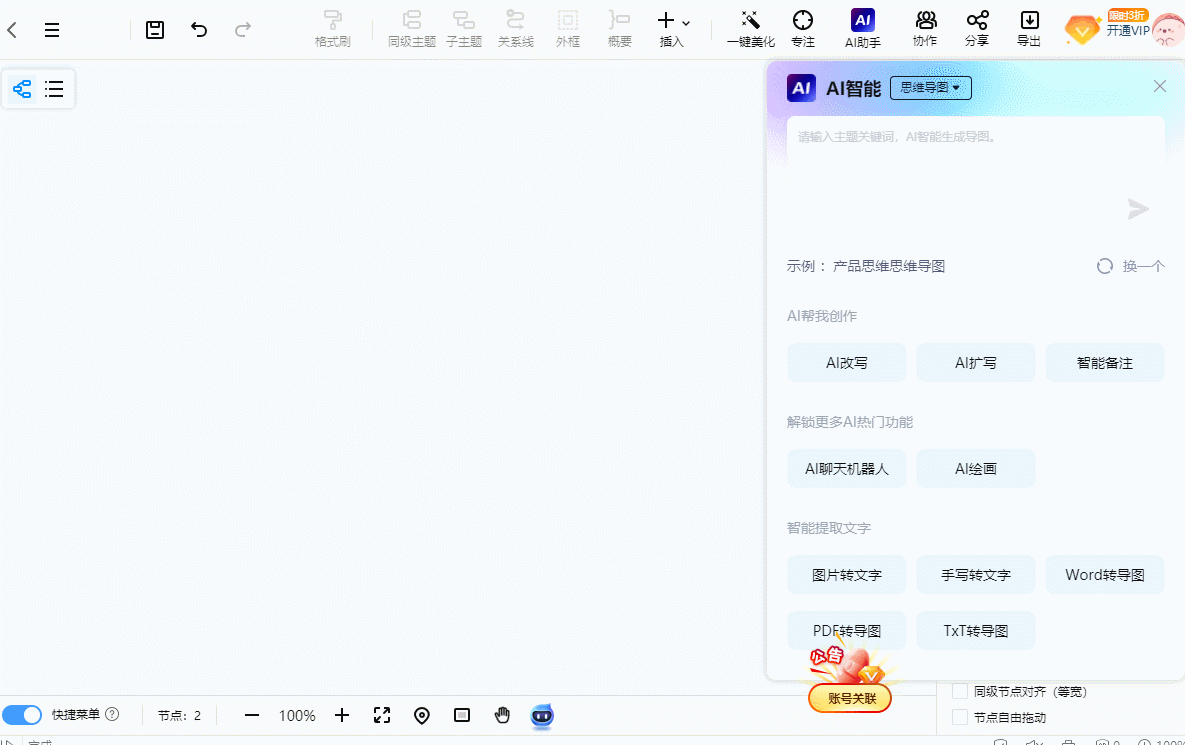The width and height of the screenshot is (1185, 745).
Task: Apply 一键美化 one-click beautify
Action: pos(750,29)
